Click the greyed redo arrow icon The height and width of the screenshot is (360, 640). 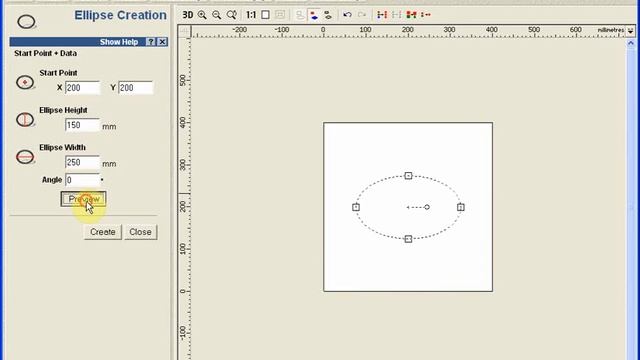pos(362,15)
